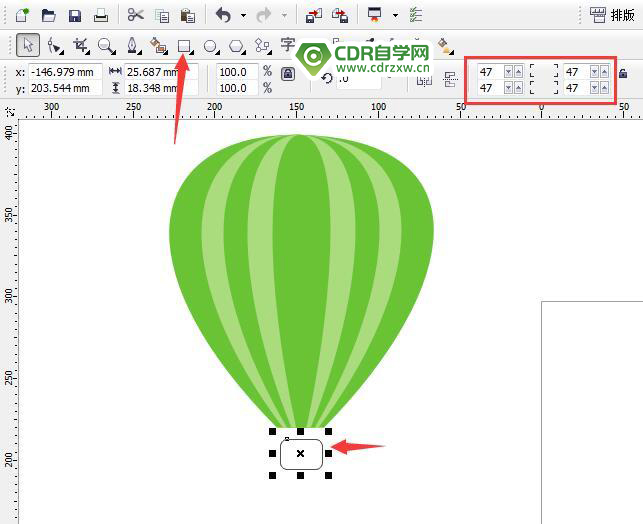The height and width of the screenshot is (524, 643).
Task: Redo the last undone action
Action: tap(264, 16)
